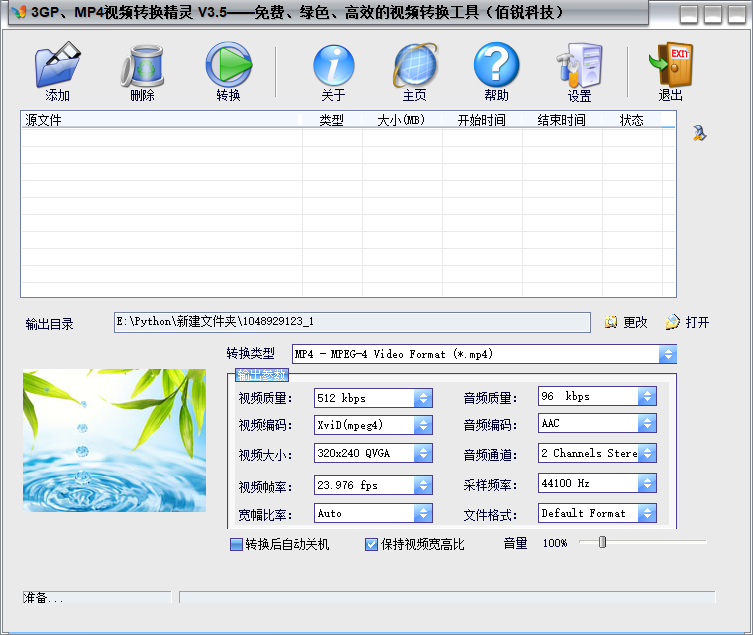This screenshot has height=635, width=753.
Task: Click the 打开 (Open) output folder button
Action: point(688,322)
